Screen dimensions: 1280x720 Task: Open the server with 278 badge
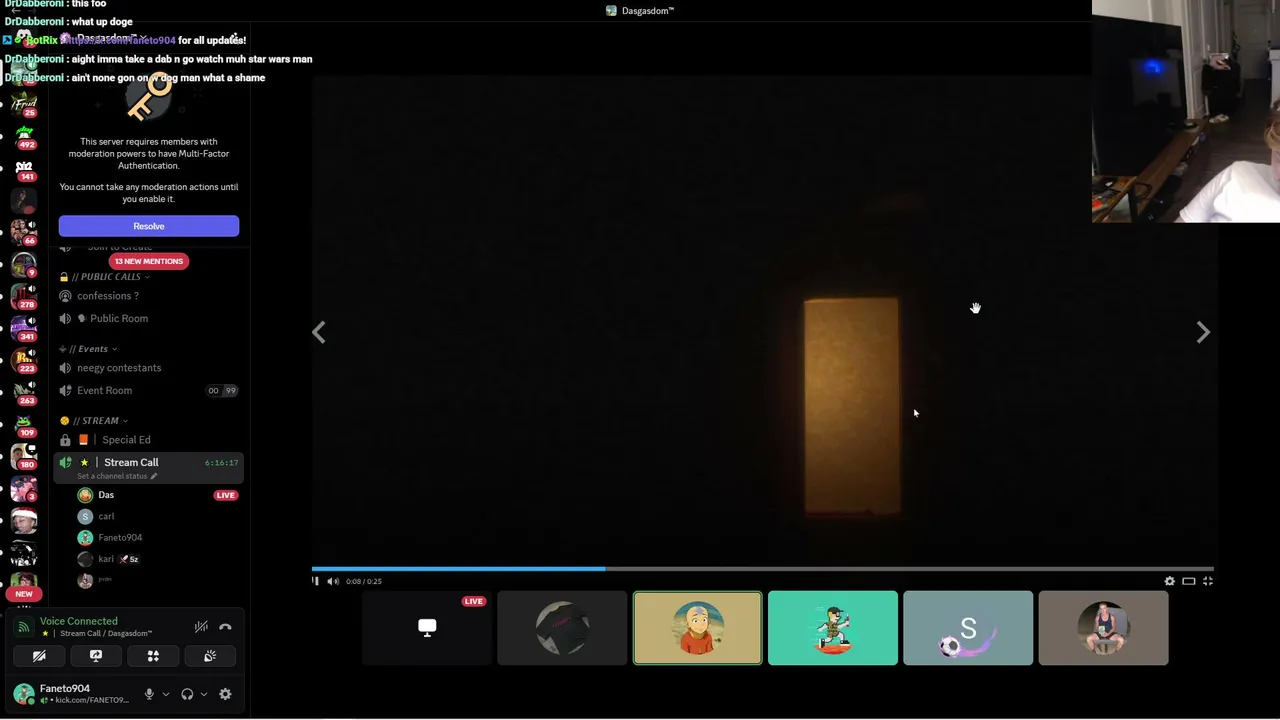[x=24, y=296]
